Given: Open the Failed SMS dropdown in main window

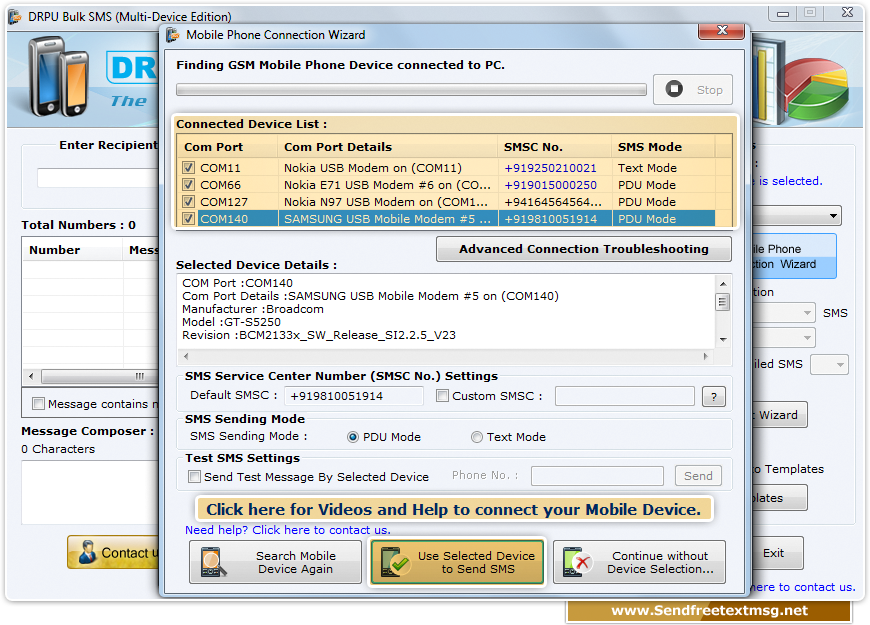Looking at the screenshot, I should (829, 364).
